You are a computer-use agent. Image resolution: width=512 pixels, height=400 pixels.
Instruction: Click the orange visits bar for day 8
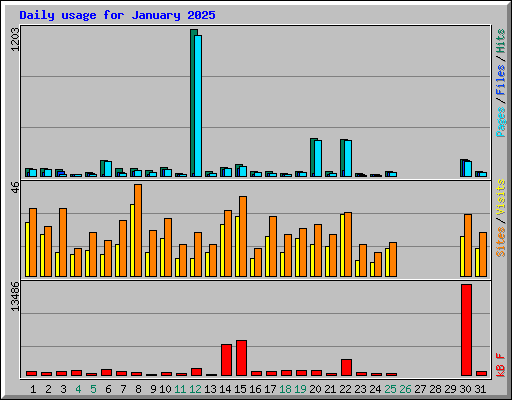(x=138, y=230)
